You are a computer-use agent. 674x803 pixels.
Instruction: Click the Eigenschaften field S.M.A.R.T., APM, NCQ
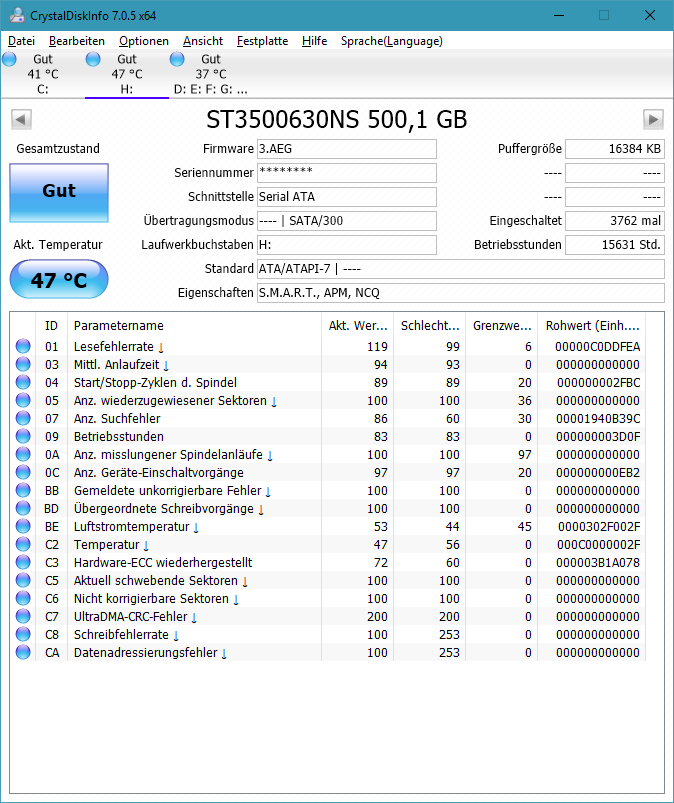(460, 293)
